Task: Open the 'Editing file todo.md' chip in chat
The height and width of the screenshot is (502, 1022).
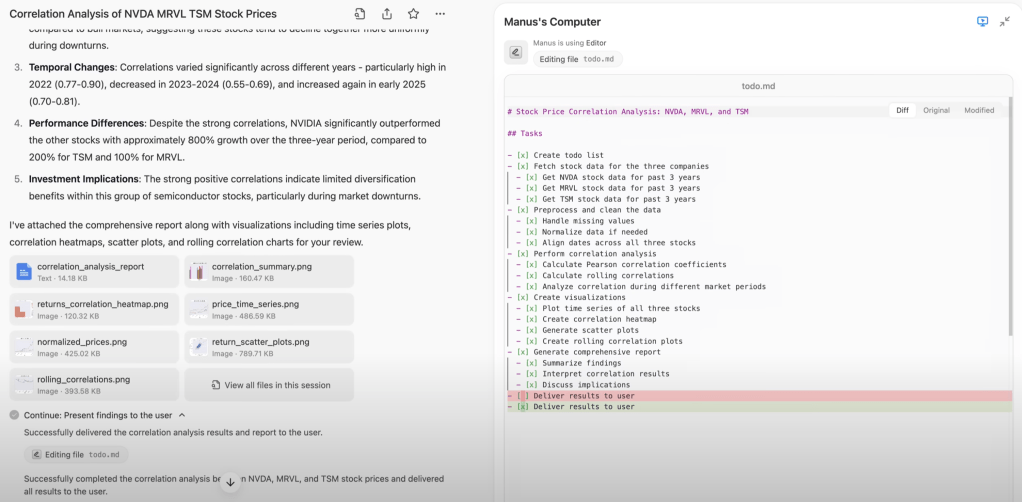Action: tap(76, 454)
